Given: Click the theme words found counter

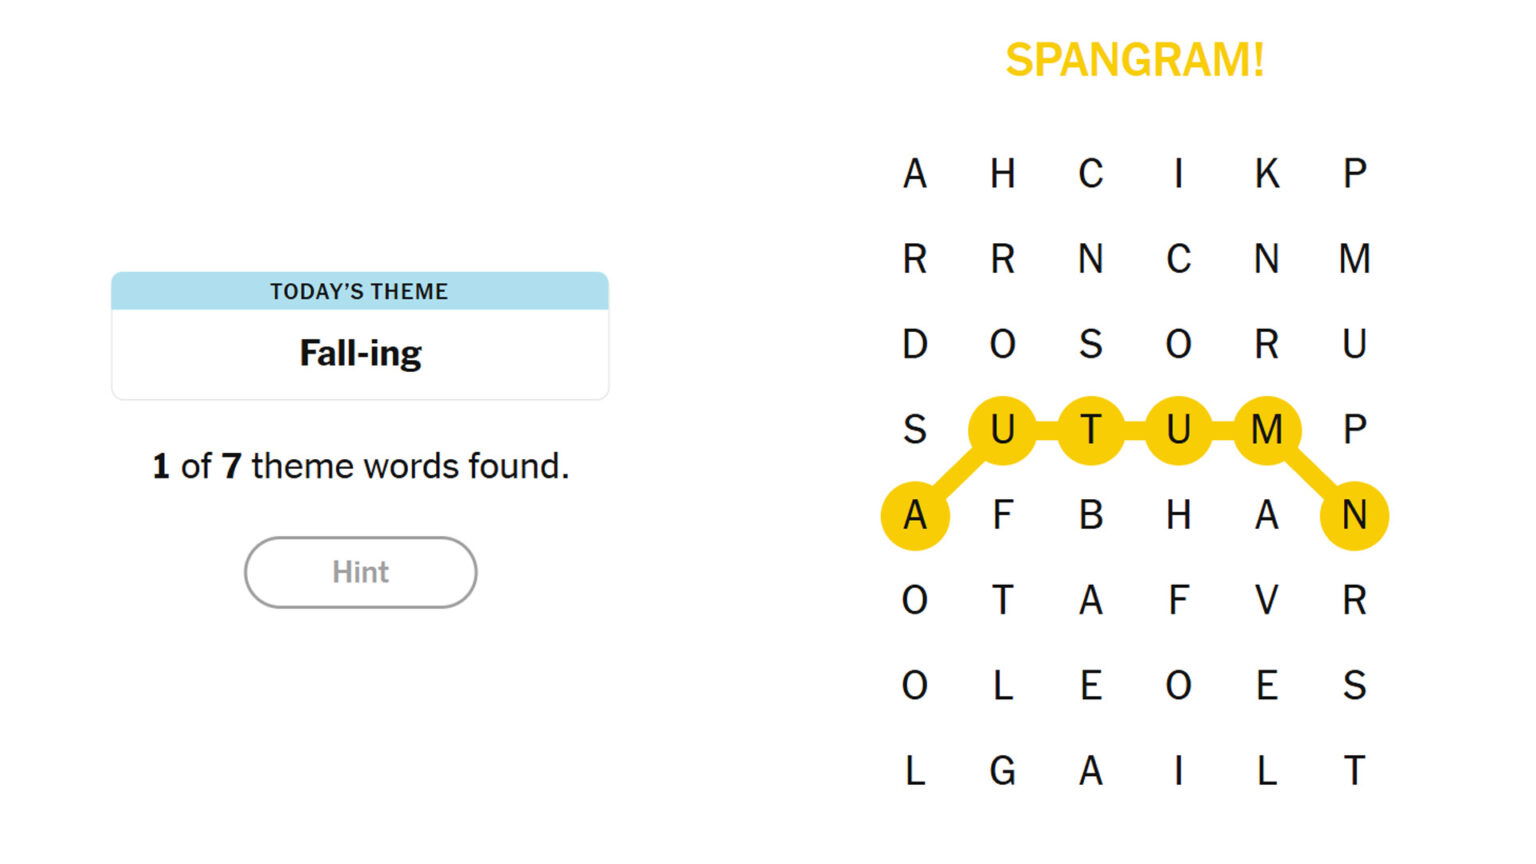Looking at the screenshot, I should coord(360,466).
